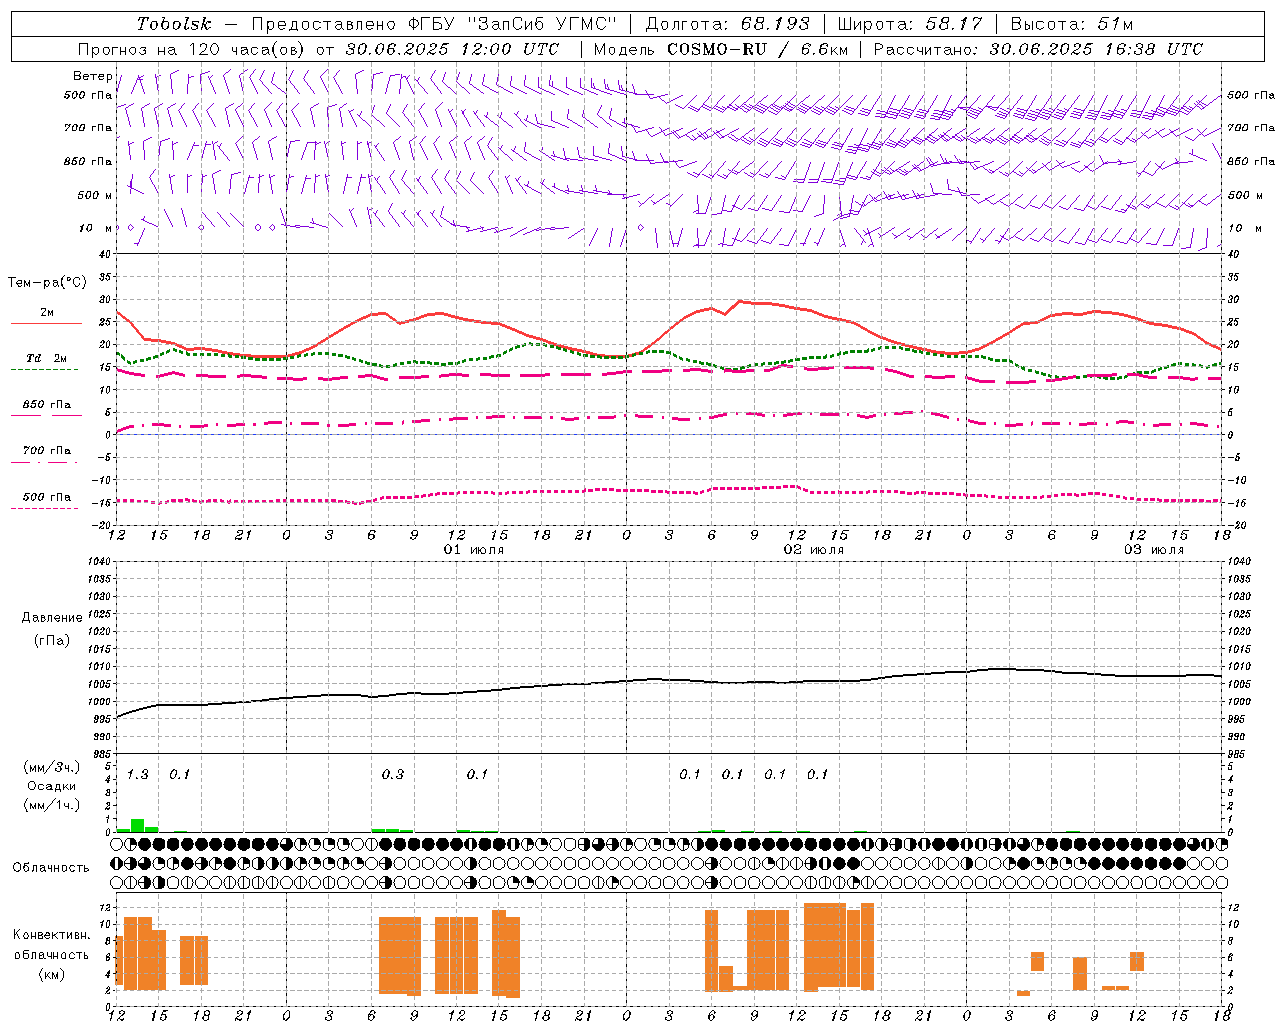Click the Рассчитано: 30.06.2025 16:38 UTC timestamp
Screen dimensions: 1280x1024
coord(1038,49)
